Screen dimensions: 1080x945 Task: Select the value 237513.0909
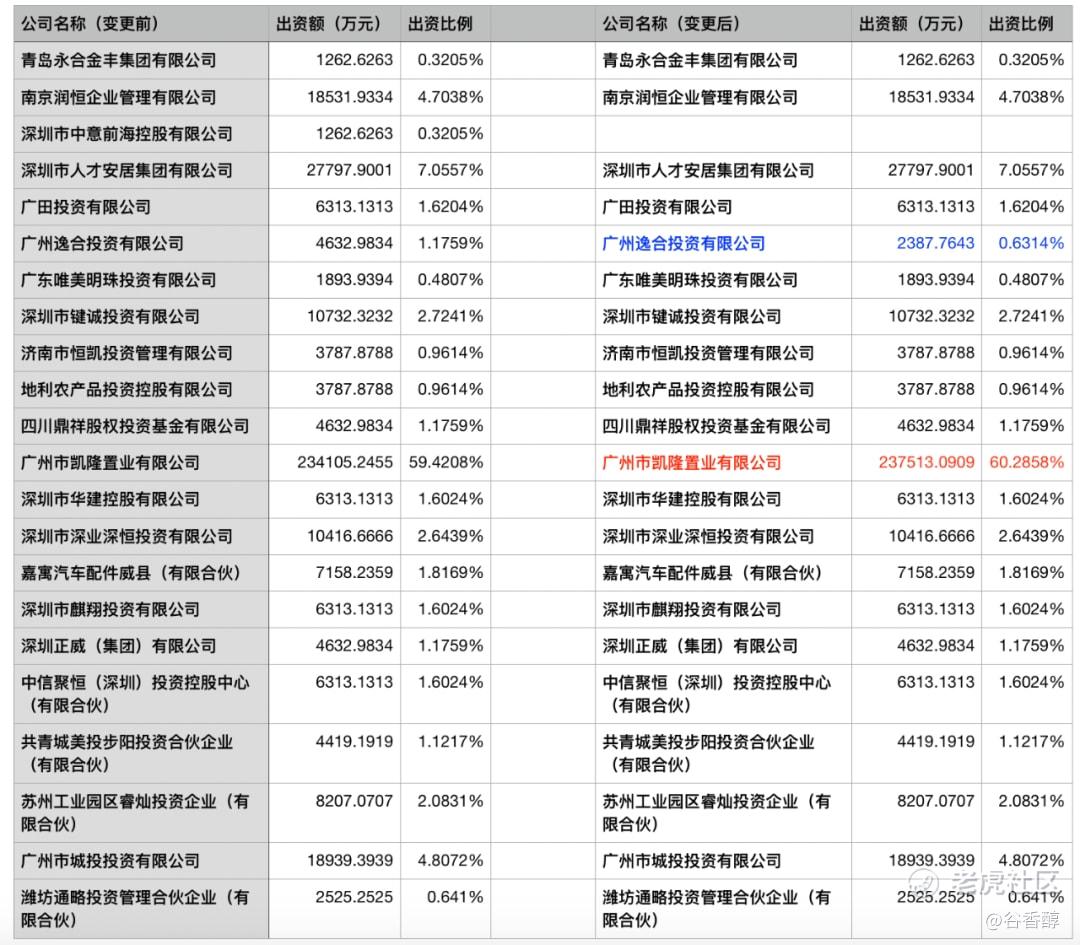[926, 462]
